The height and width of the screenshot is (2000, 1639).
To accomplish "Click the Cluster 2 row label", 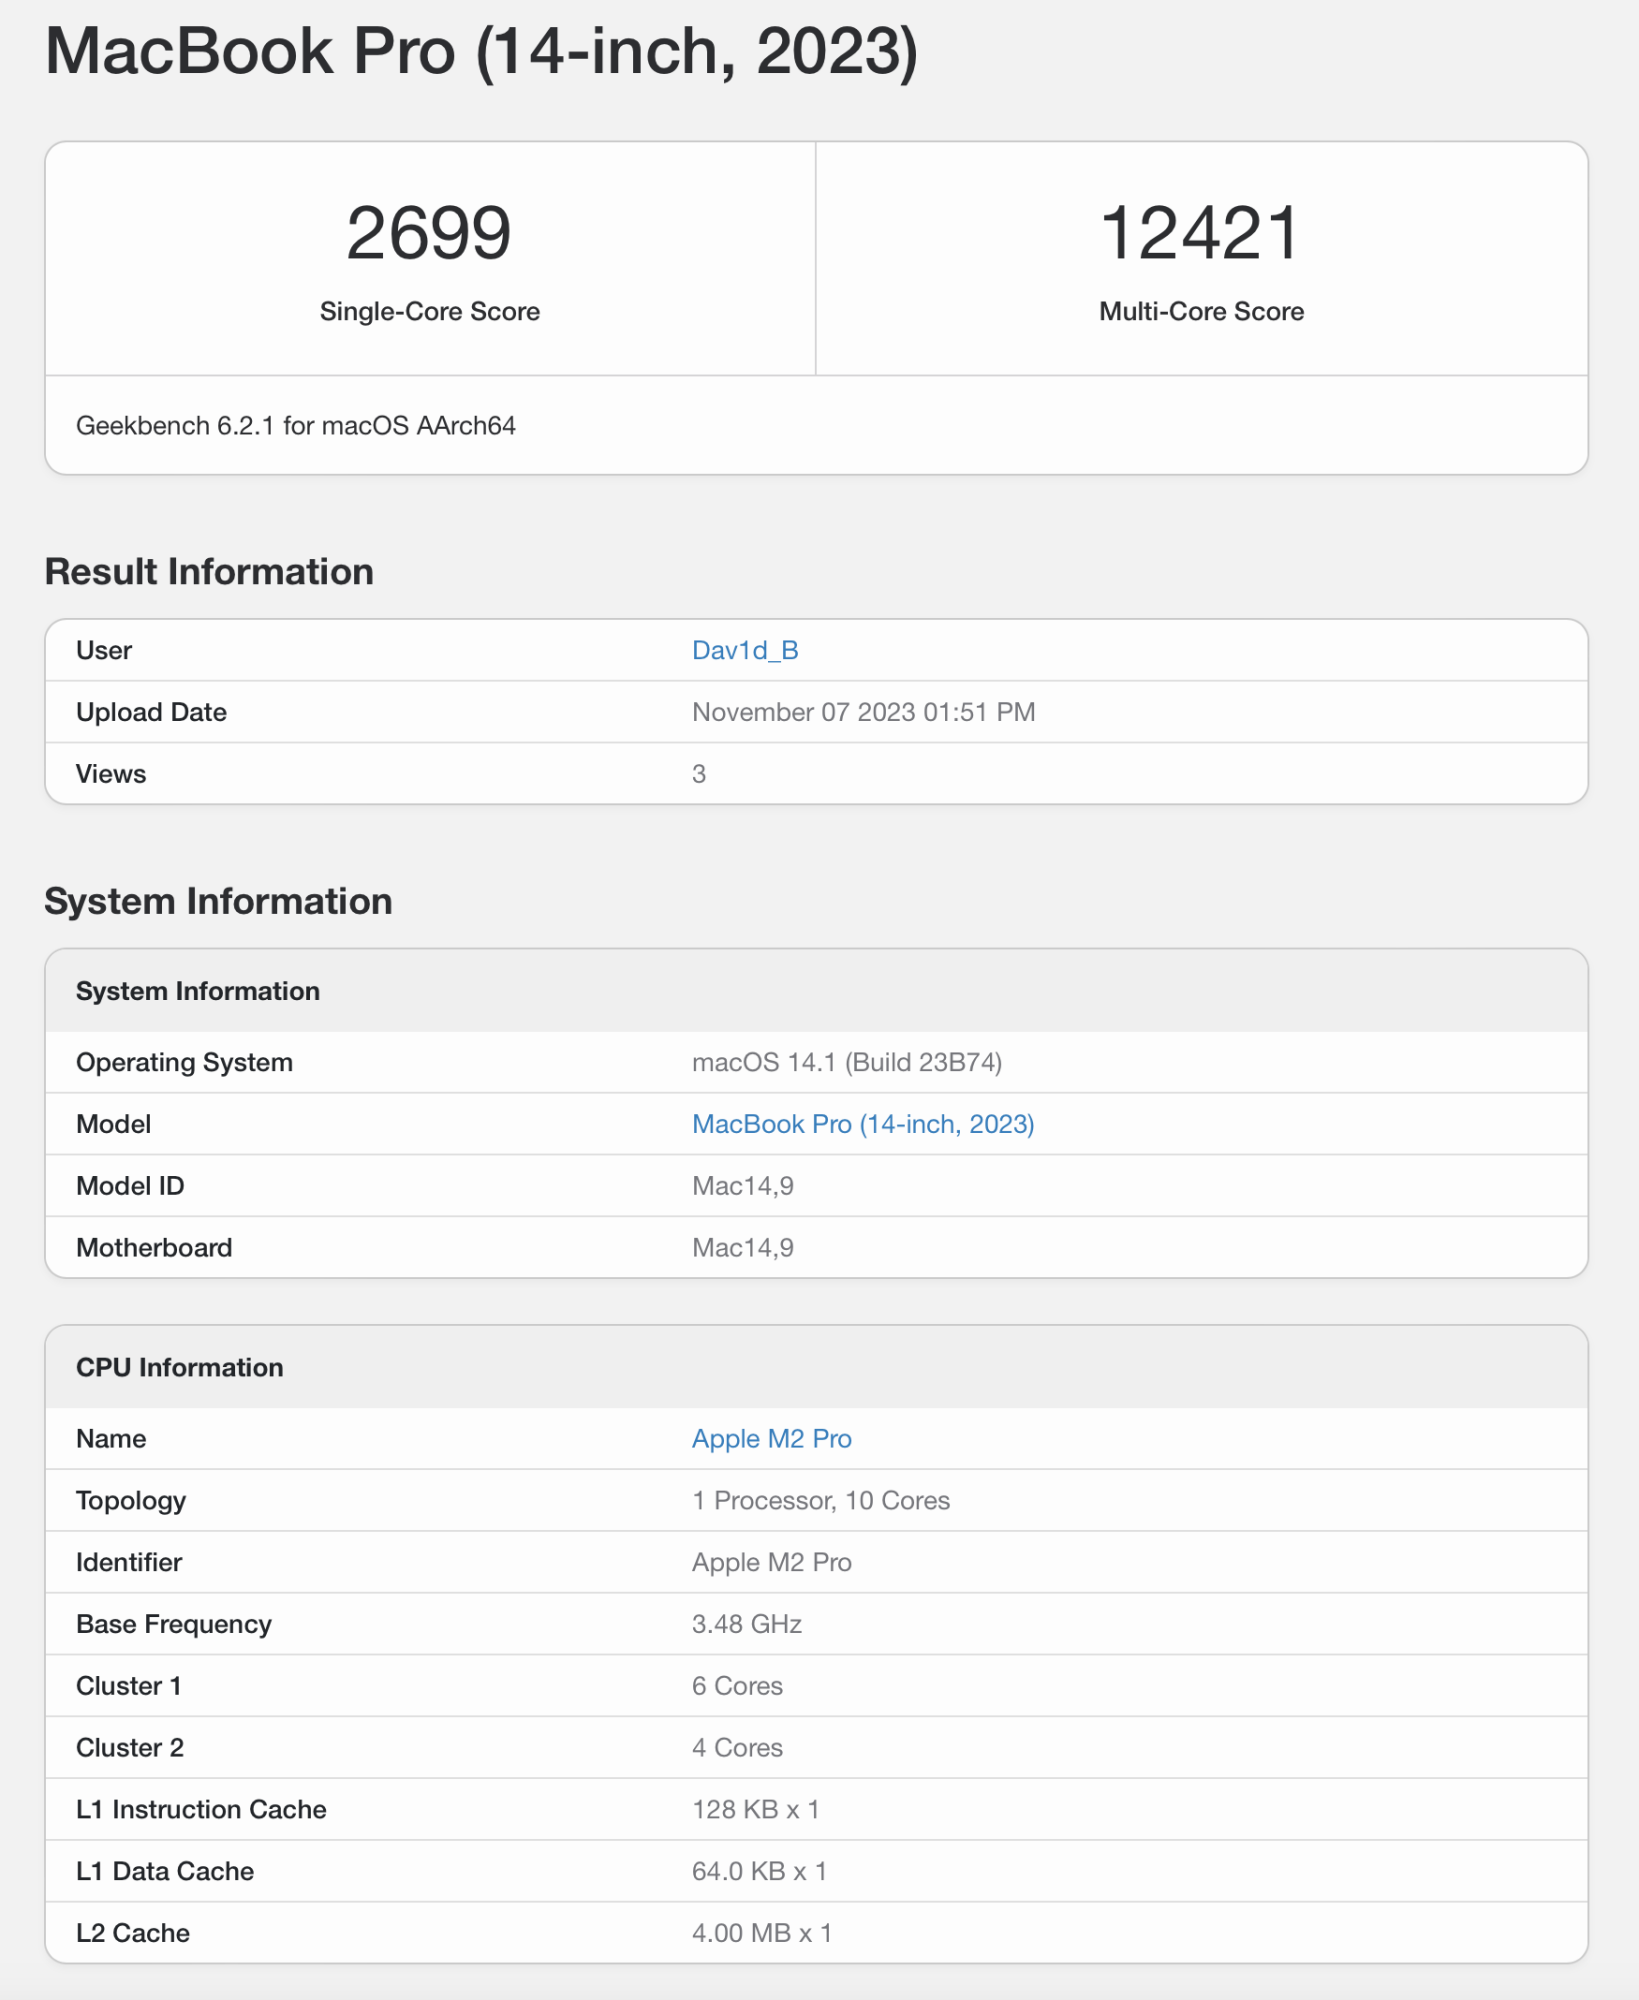I will 130,1748.
